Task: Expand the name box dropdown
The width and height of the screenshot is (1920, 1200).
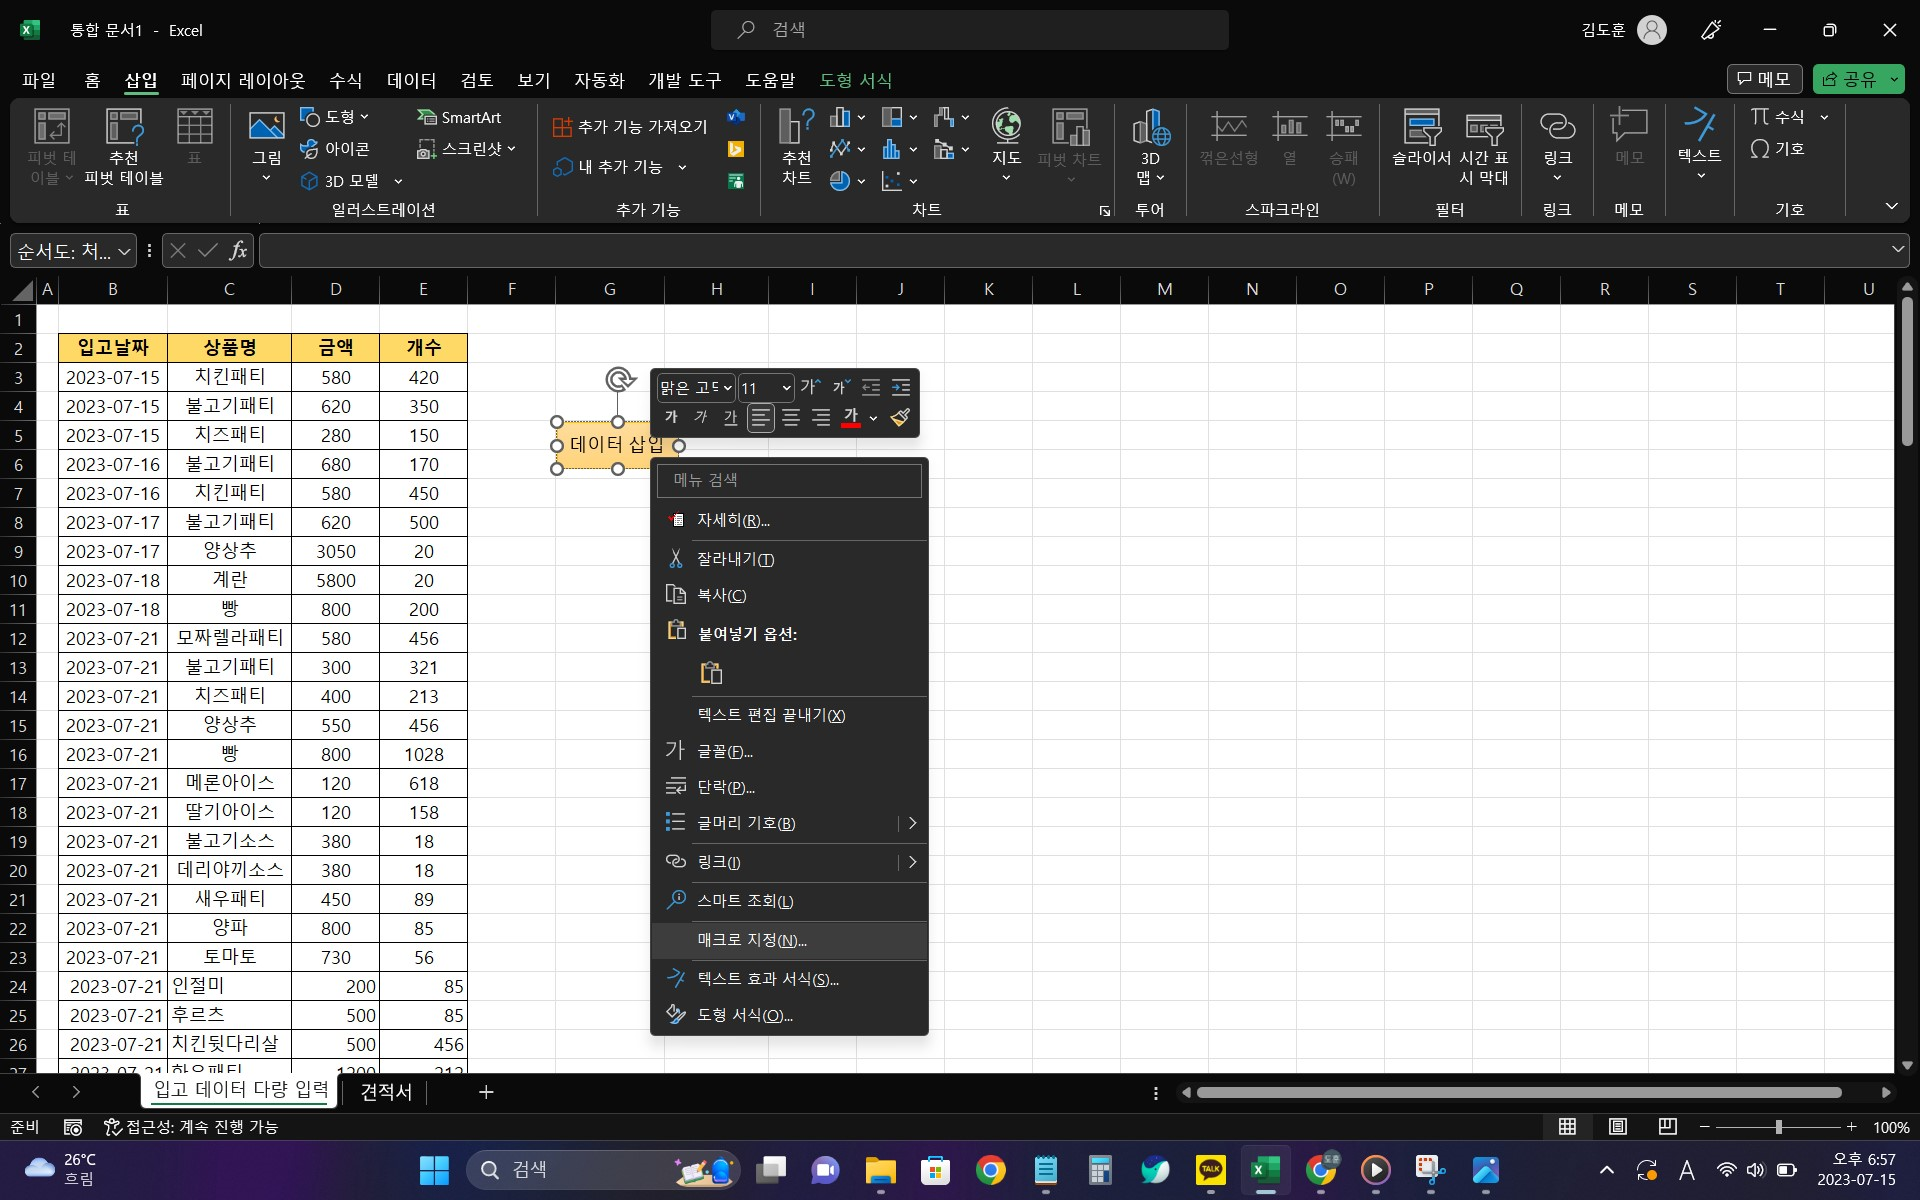Action: pyautogui.click(x=124, y=251)
